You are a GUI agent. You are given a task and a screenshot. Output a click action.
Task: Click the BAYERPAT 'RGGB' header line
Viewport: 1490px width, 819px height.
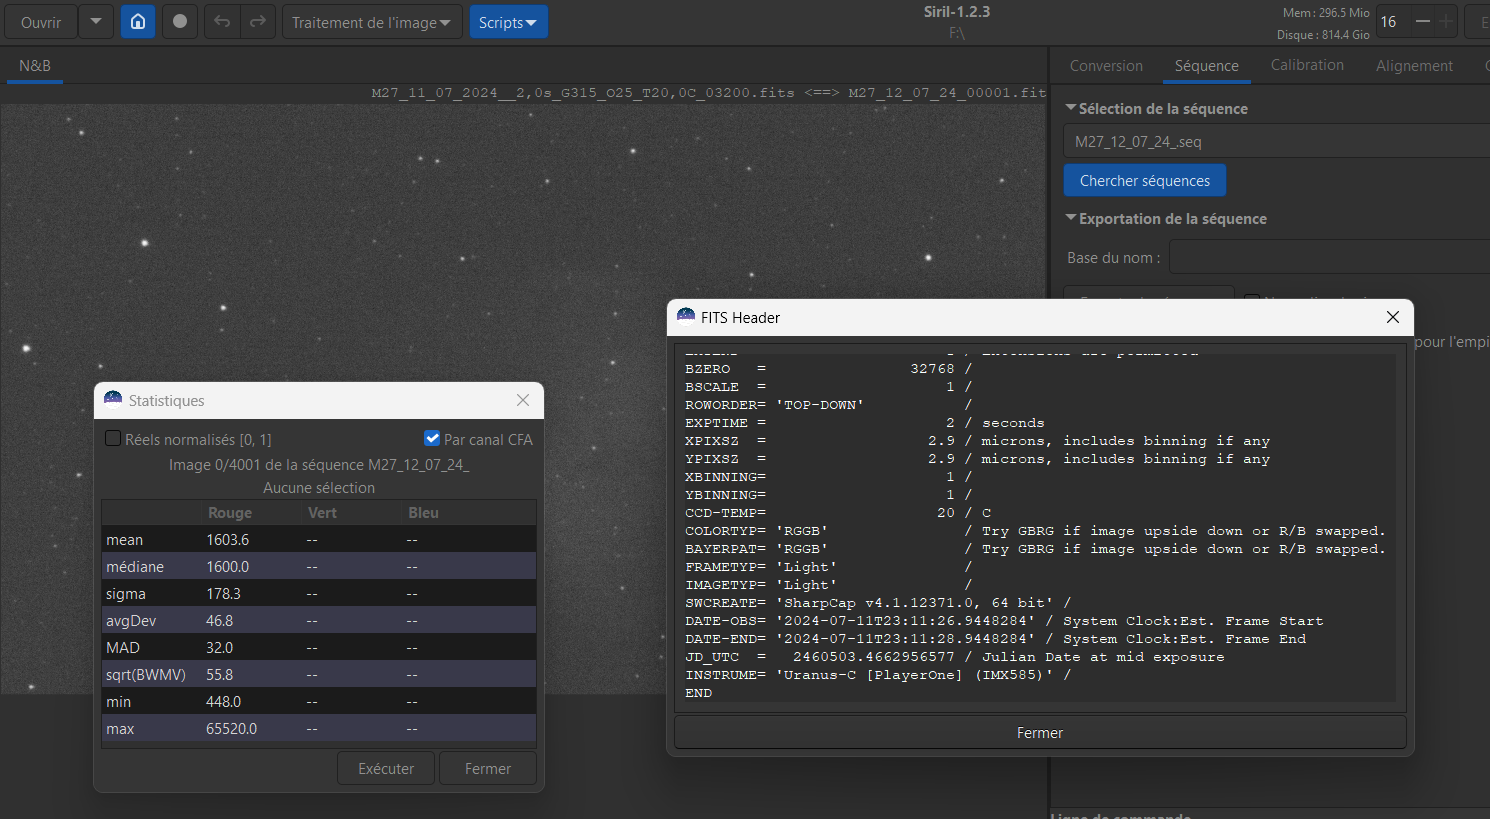[x=1035, y=549]
